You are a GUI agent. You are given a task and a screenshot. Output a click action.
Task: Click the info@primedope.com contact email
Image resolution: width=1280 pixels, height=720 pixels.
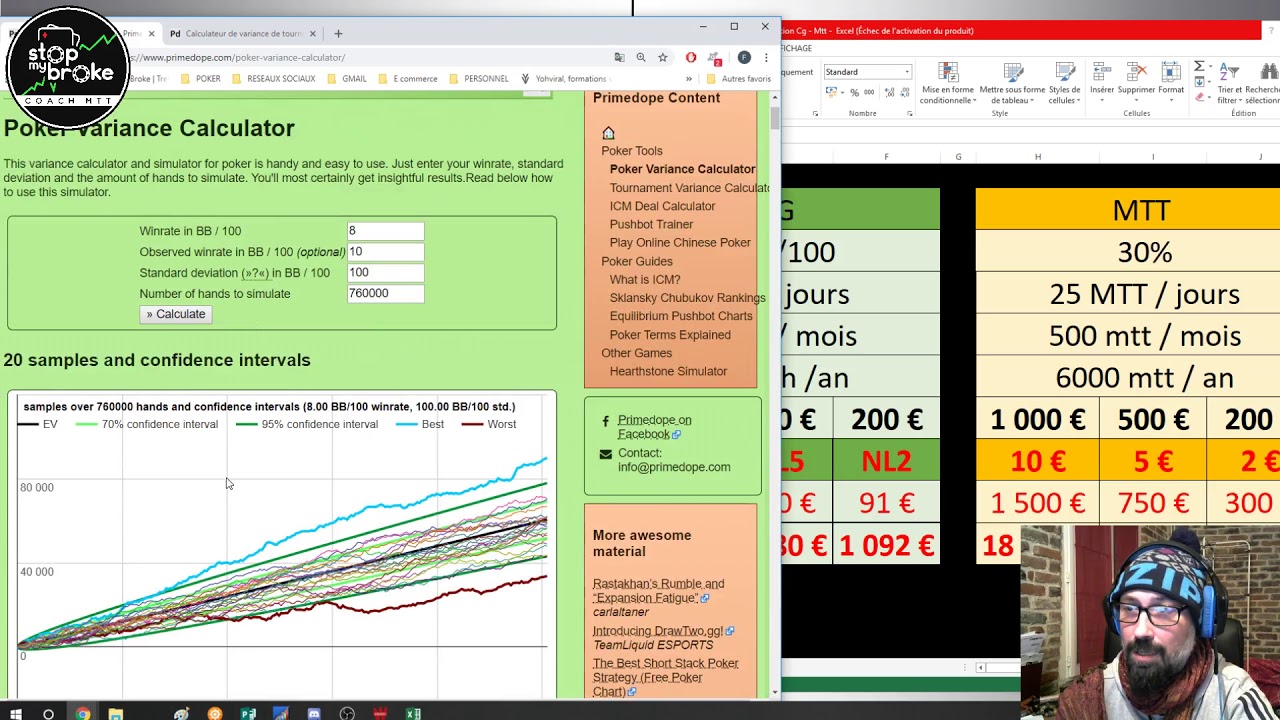pyautogui.click(x=674, y=467)
